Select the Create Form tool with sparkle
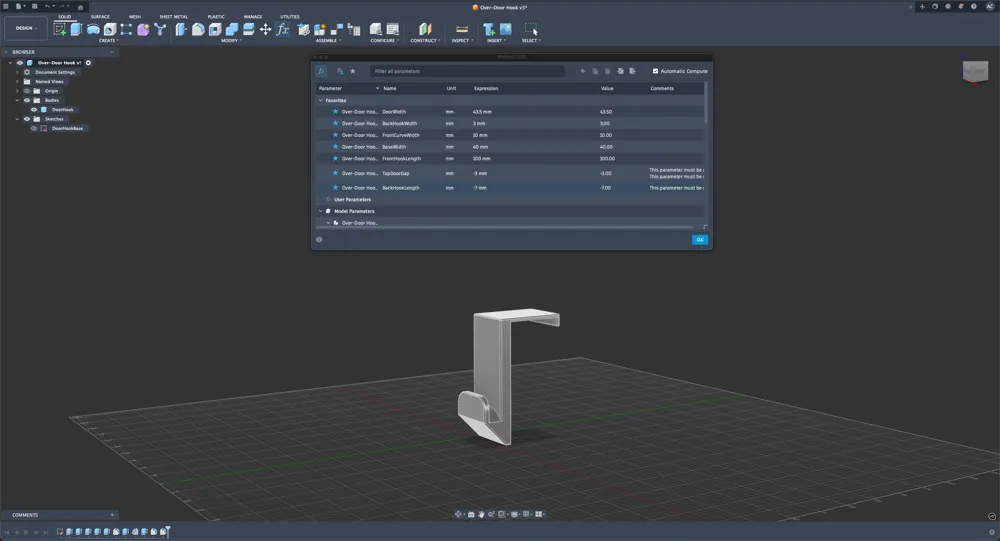1000x541 pixels. click(x=143, y=29)
